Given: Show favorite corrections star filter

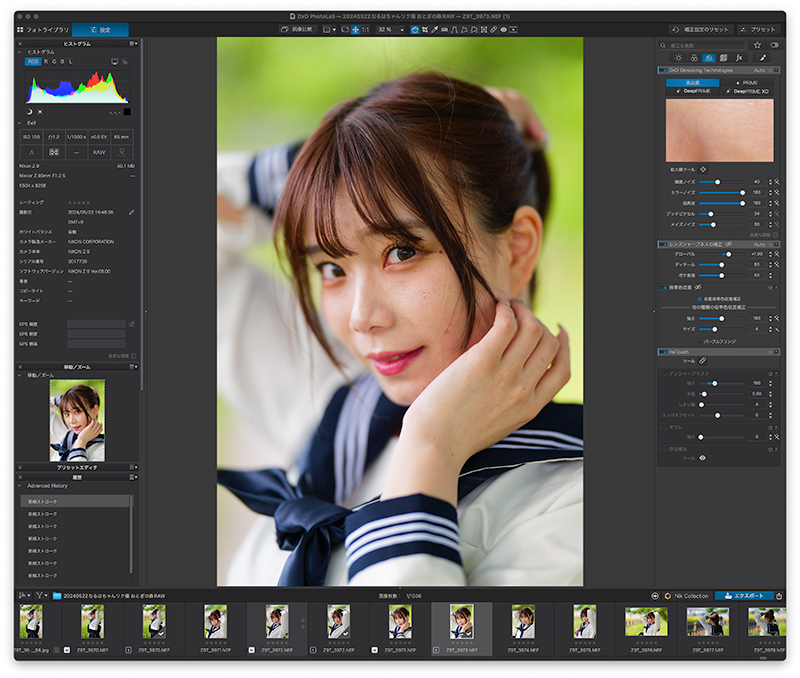Looking at the screenshot, I should 758,45.
